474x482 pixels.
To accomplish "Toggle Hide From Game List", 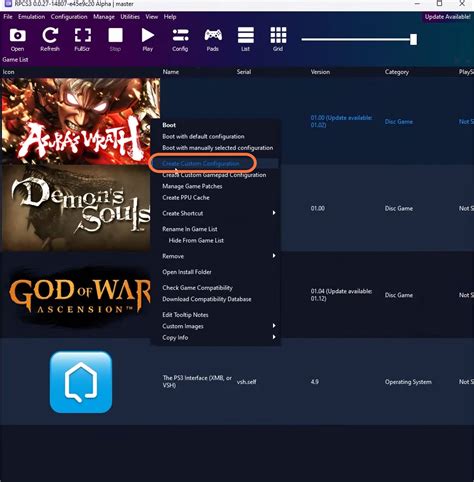I will [196, 240].
